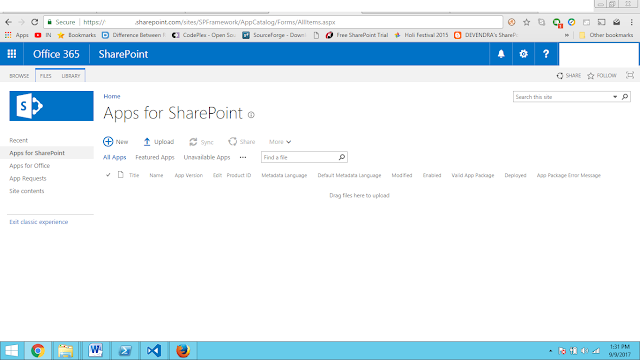Open Chrome from the taskbar
The height and width of the screenshot is (360, 640).
point(38,351)
